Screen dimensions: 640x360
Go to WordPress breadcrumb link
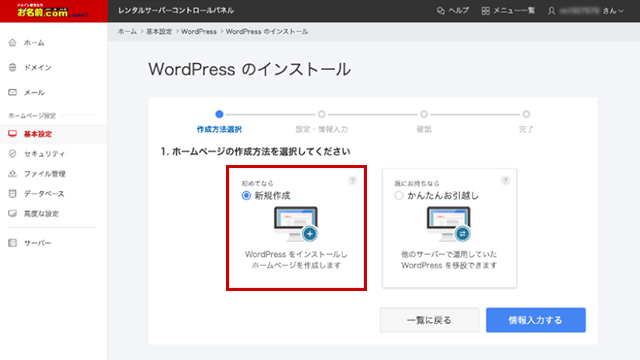(x=199, y=31)
